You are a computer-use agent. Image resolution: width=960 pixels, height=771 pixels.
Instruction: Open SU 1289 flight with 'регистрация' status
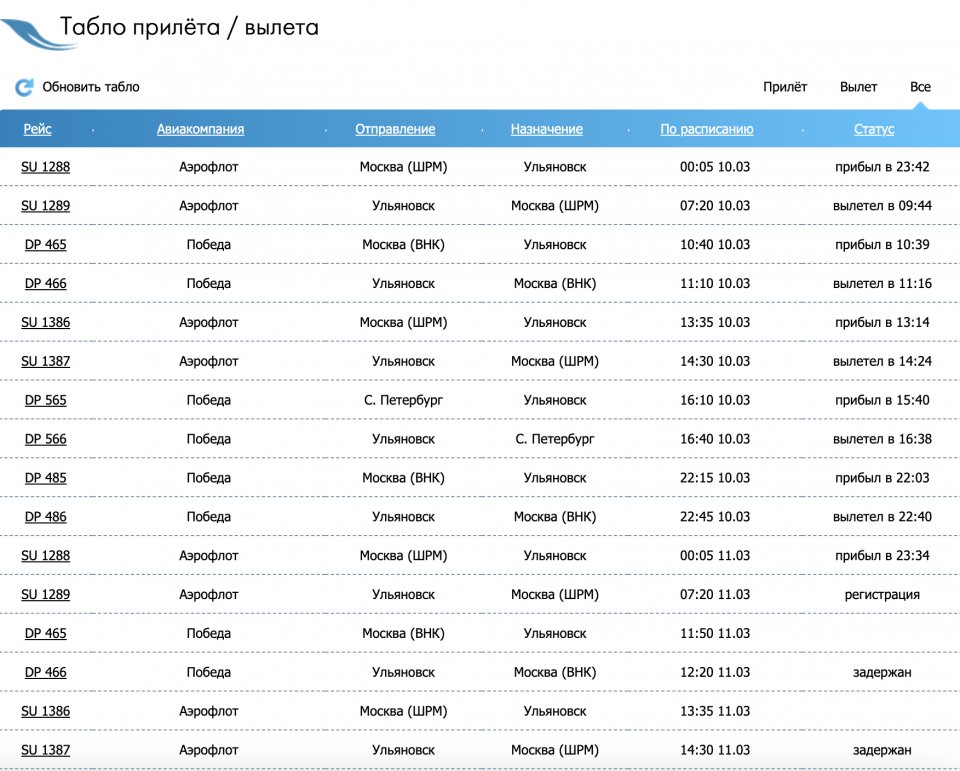point(46,595)
